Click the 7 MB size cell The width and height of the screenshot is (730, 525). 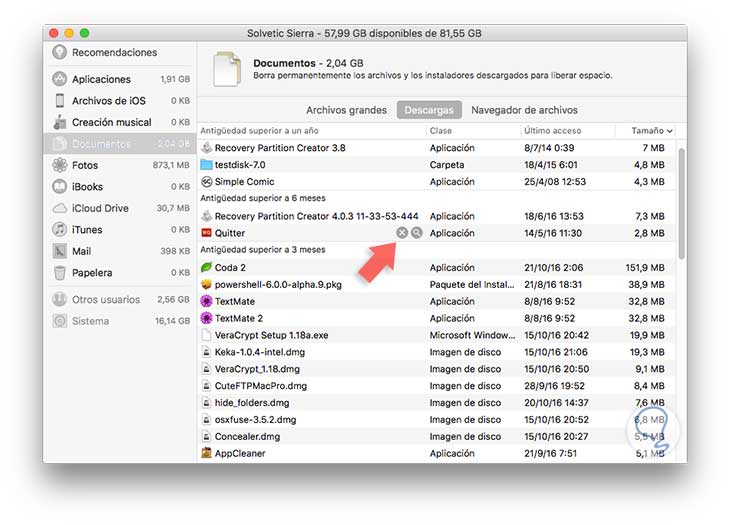(653, 148)
